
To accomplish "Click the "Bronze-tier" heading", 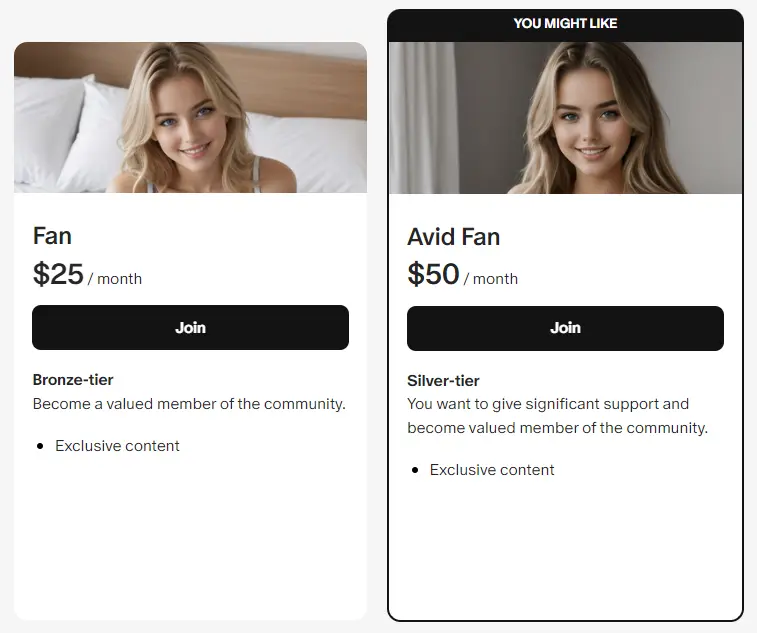I will point(73,380).
